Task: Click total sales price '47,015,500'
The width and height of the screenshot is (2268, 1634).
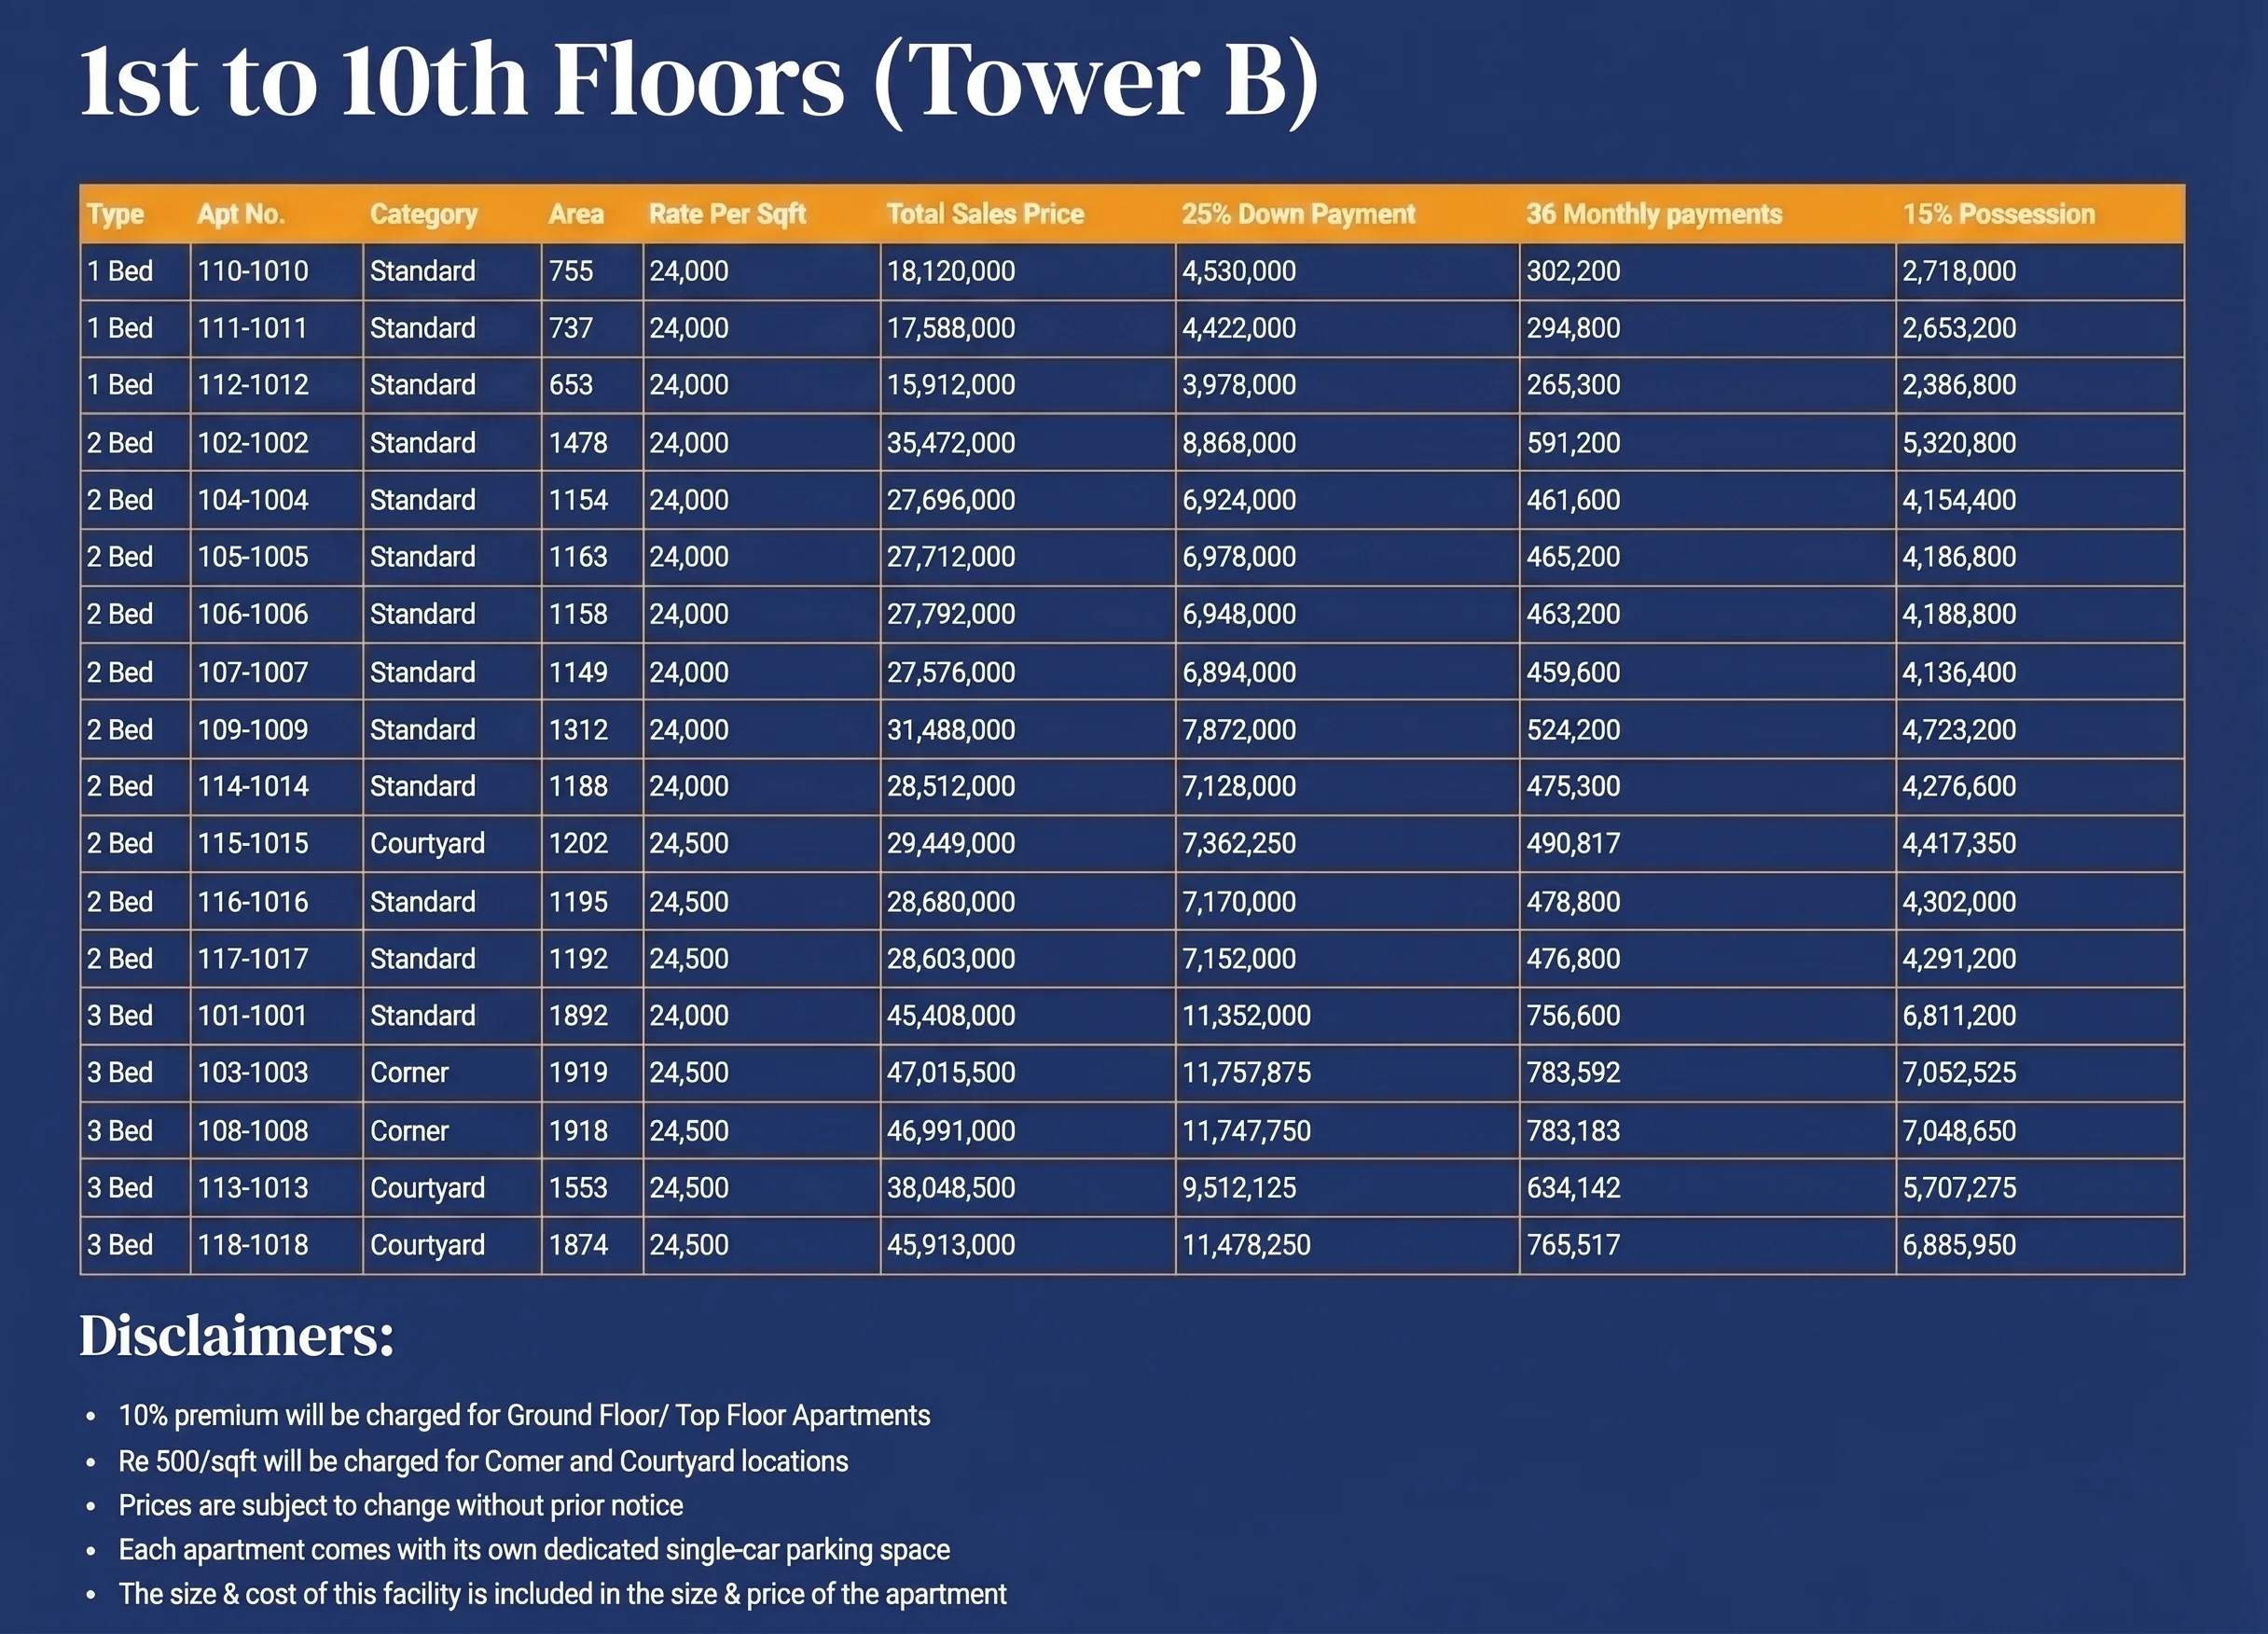Action: [951, 1073]
